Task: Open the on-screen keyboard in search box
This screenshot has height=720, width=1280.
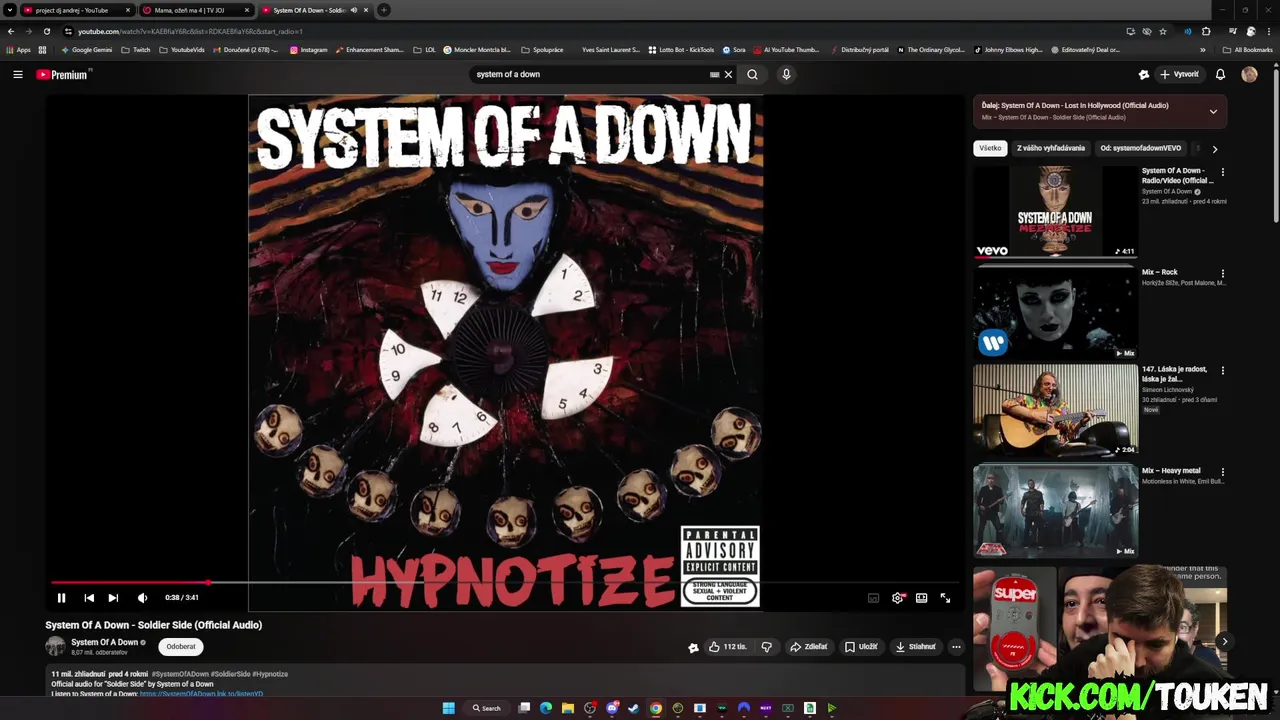Action: pos(714,74)
